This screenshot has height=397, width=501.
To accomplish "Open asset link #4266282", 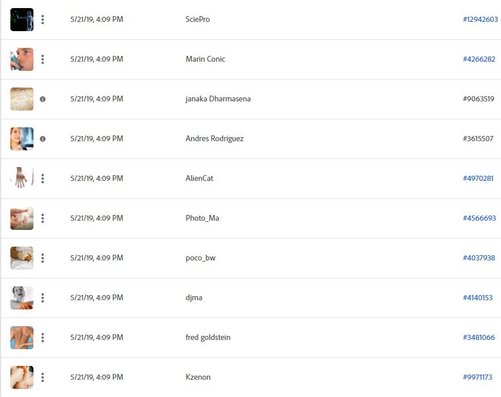I will click(x=479, y=59).
